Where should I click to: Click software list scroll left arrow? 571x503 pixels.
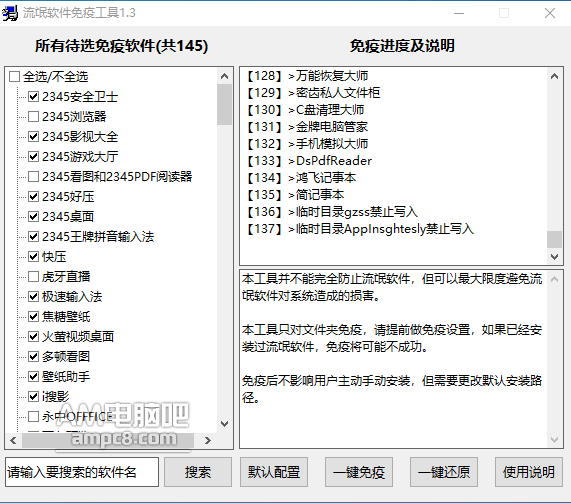point(13,440)
